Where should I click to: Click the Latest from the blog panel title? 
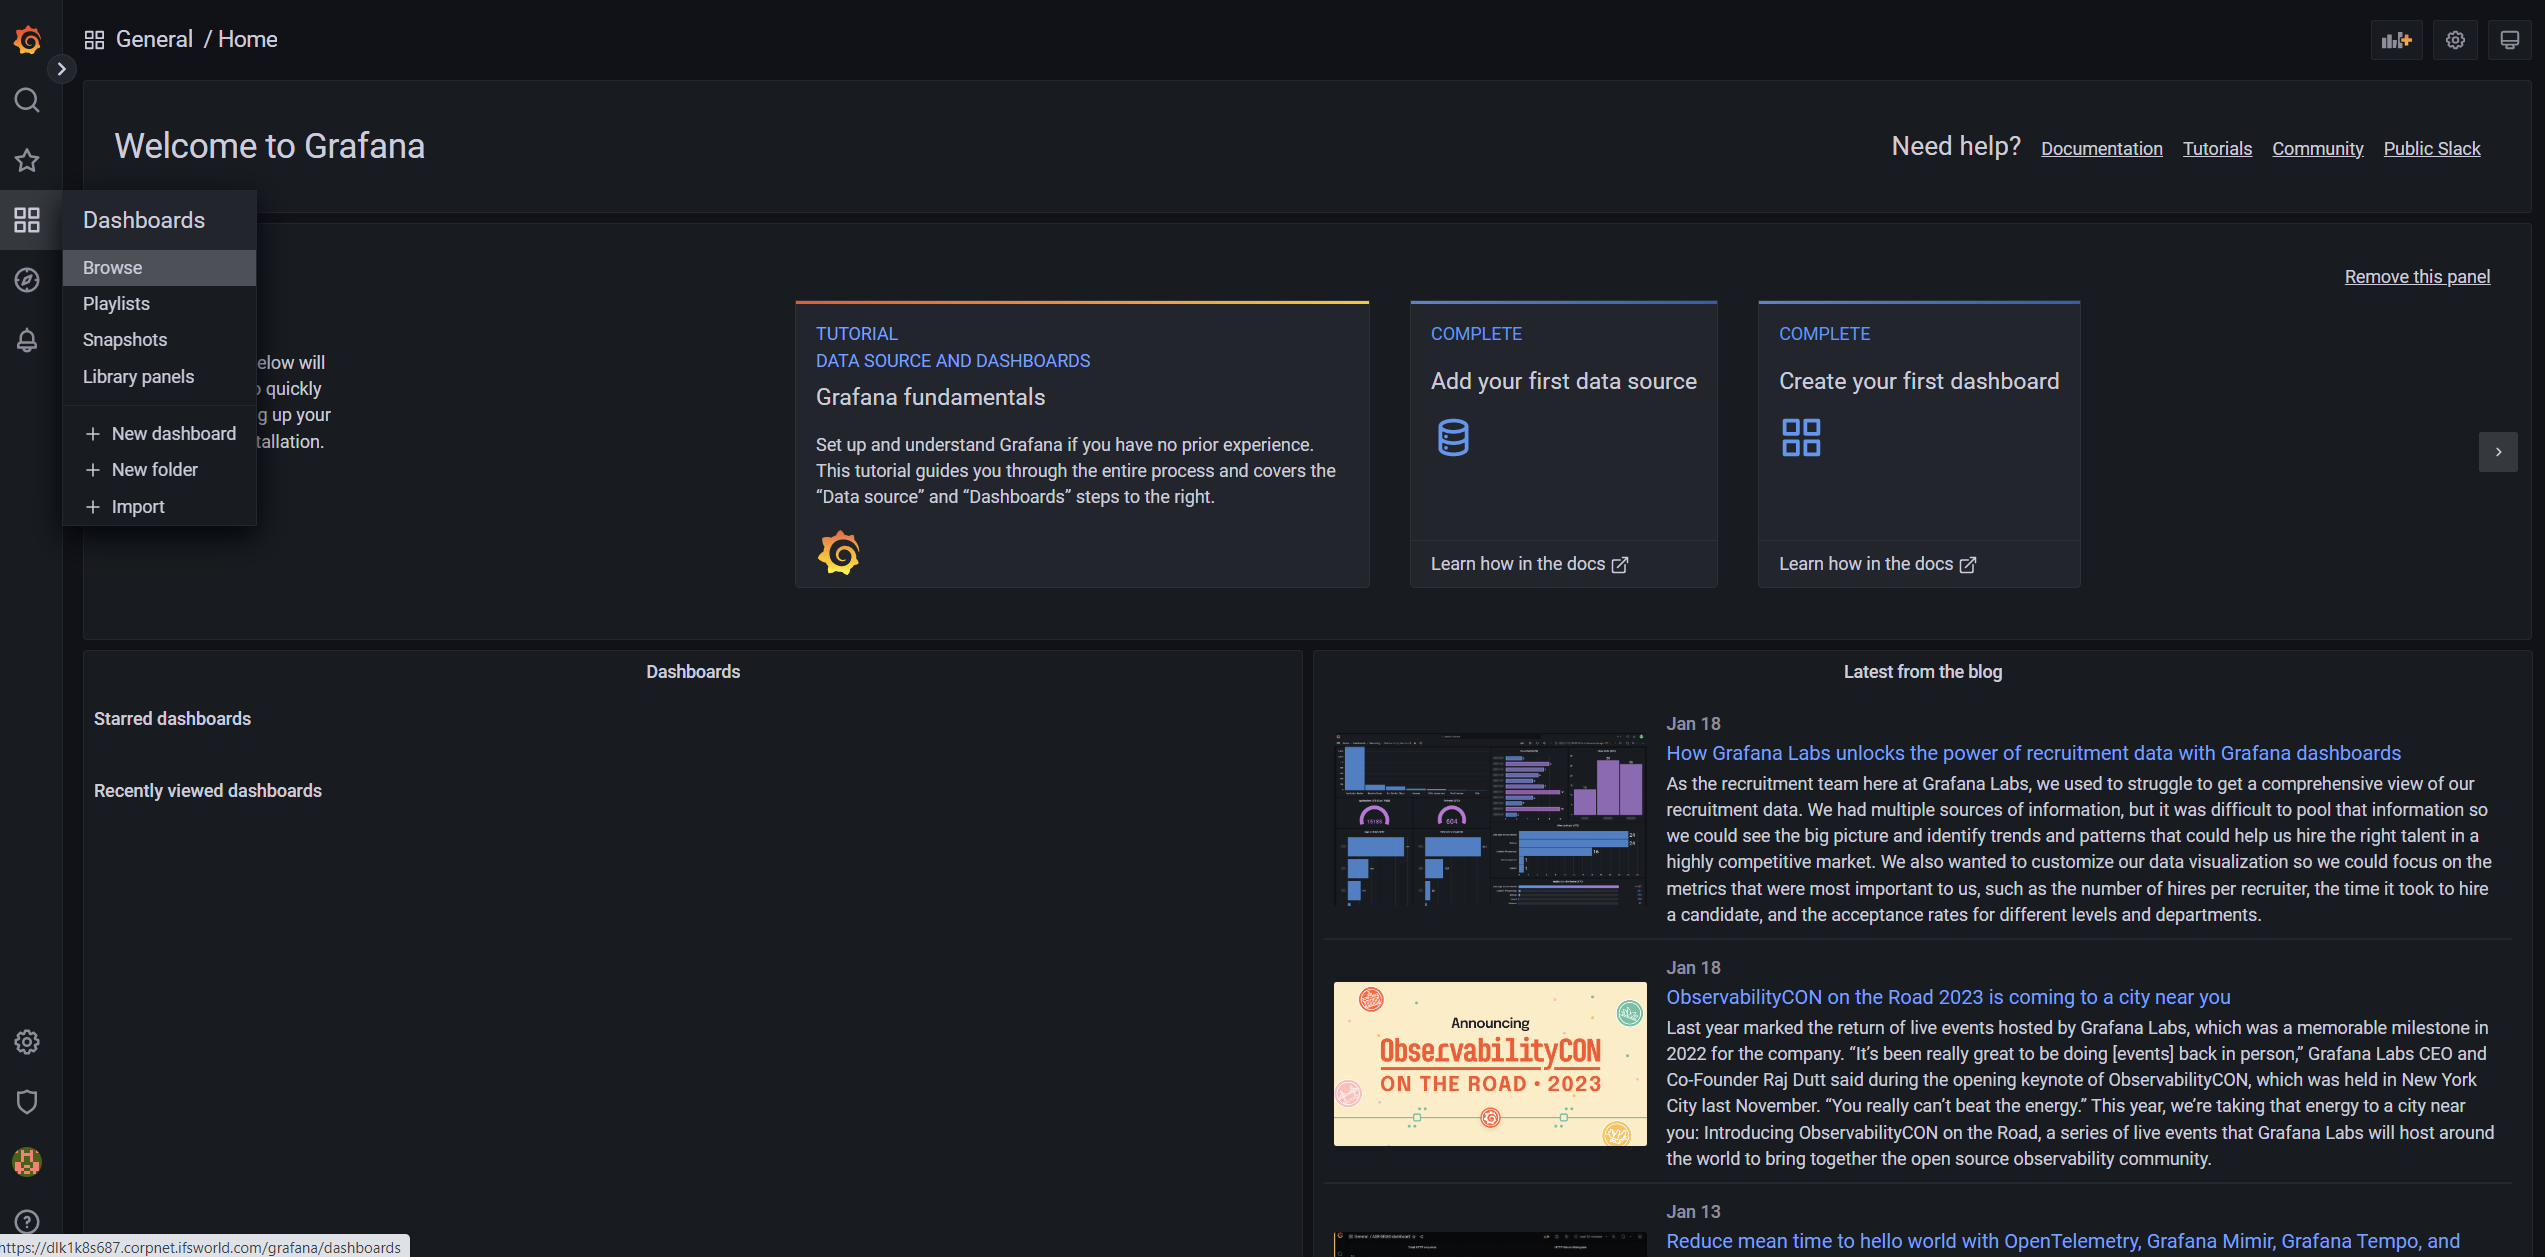point(1922,672)
